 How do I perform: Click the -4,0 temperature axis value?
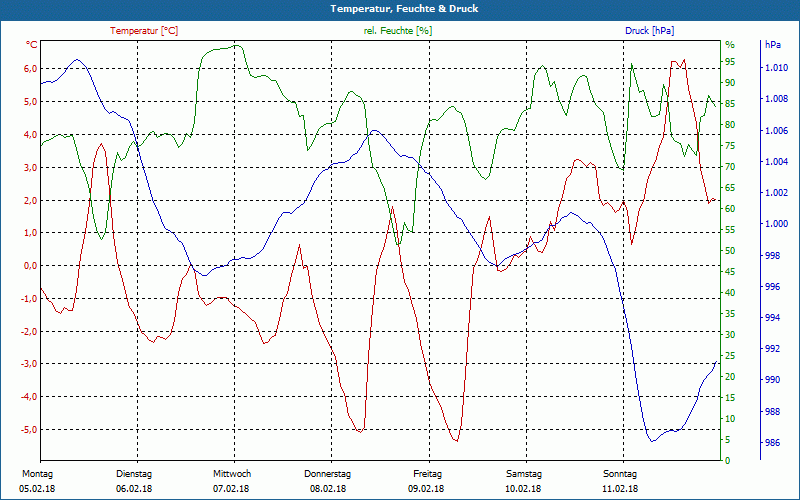pyautogui.click(x=29, y=396)
